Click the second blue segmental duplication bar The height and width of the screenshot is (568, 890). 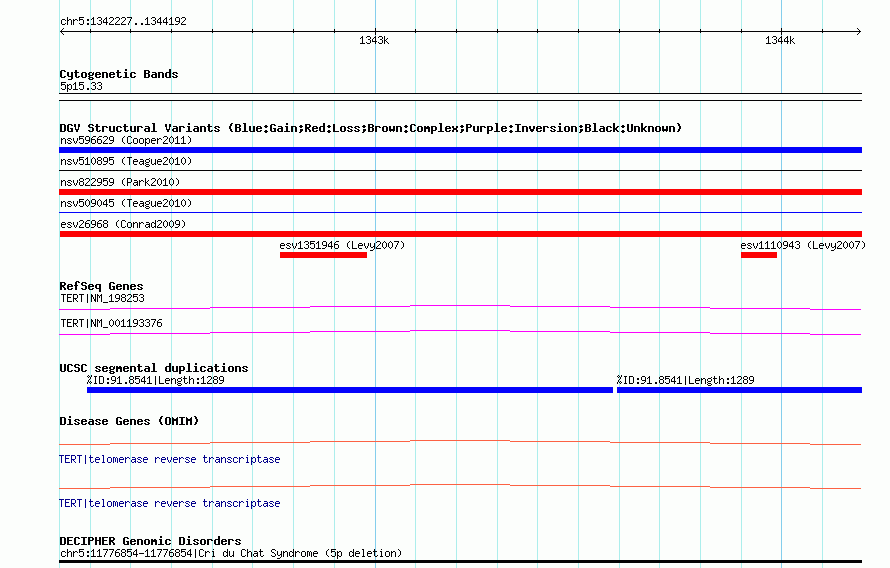pos(740,390)
